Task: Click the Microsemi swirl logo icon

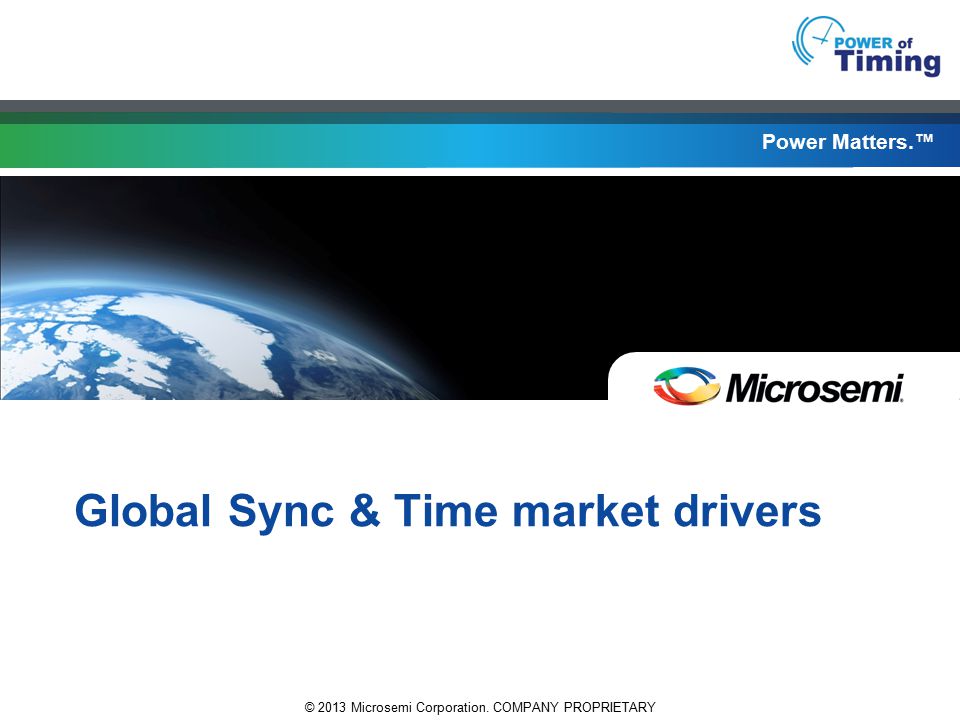Action: click(686, 386)
